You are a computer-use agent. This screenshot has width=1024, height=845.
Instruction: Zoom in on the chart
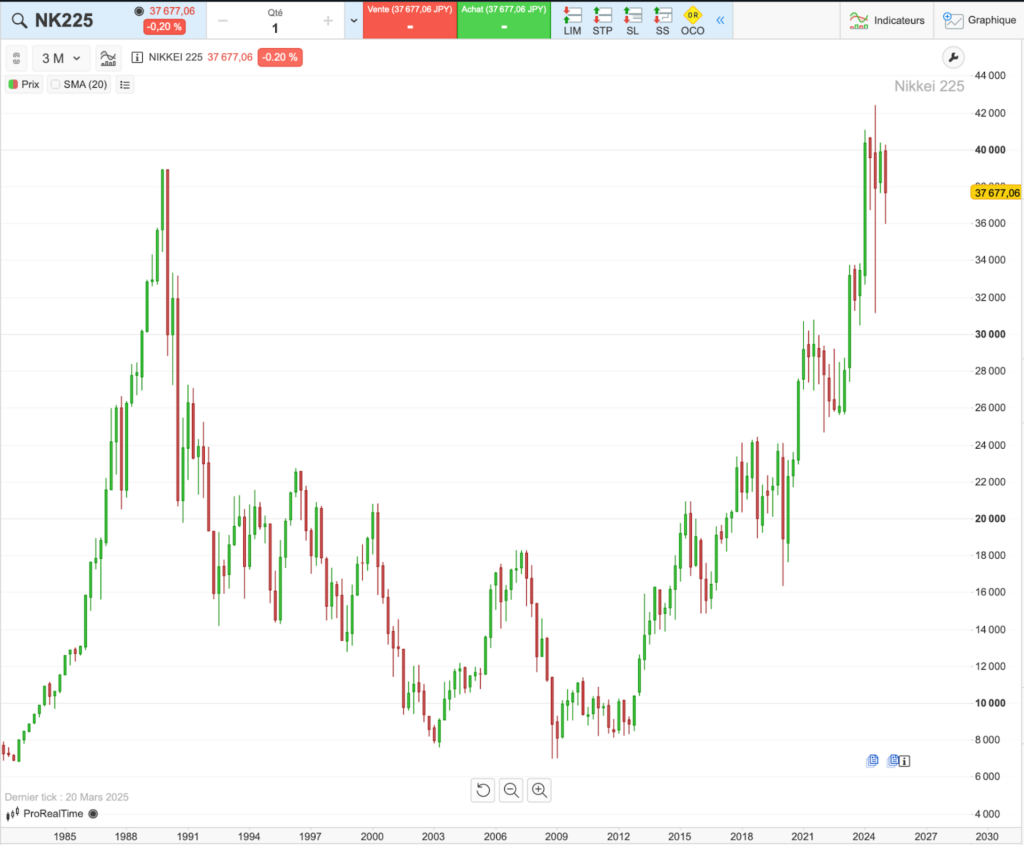(x=539, y=790)
